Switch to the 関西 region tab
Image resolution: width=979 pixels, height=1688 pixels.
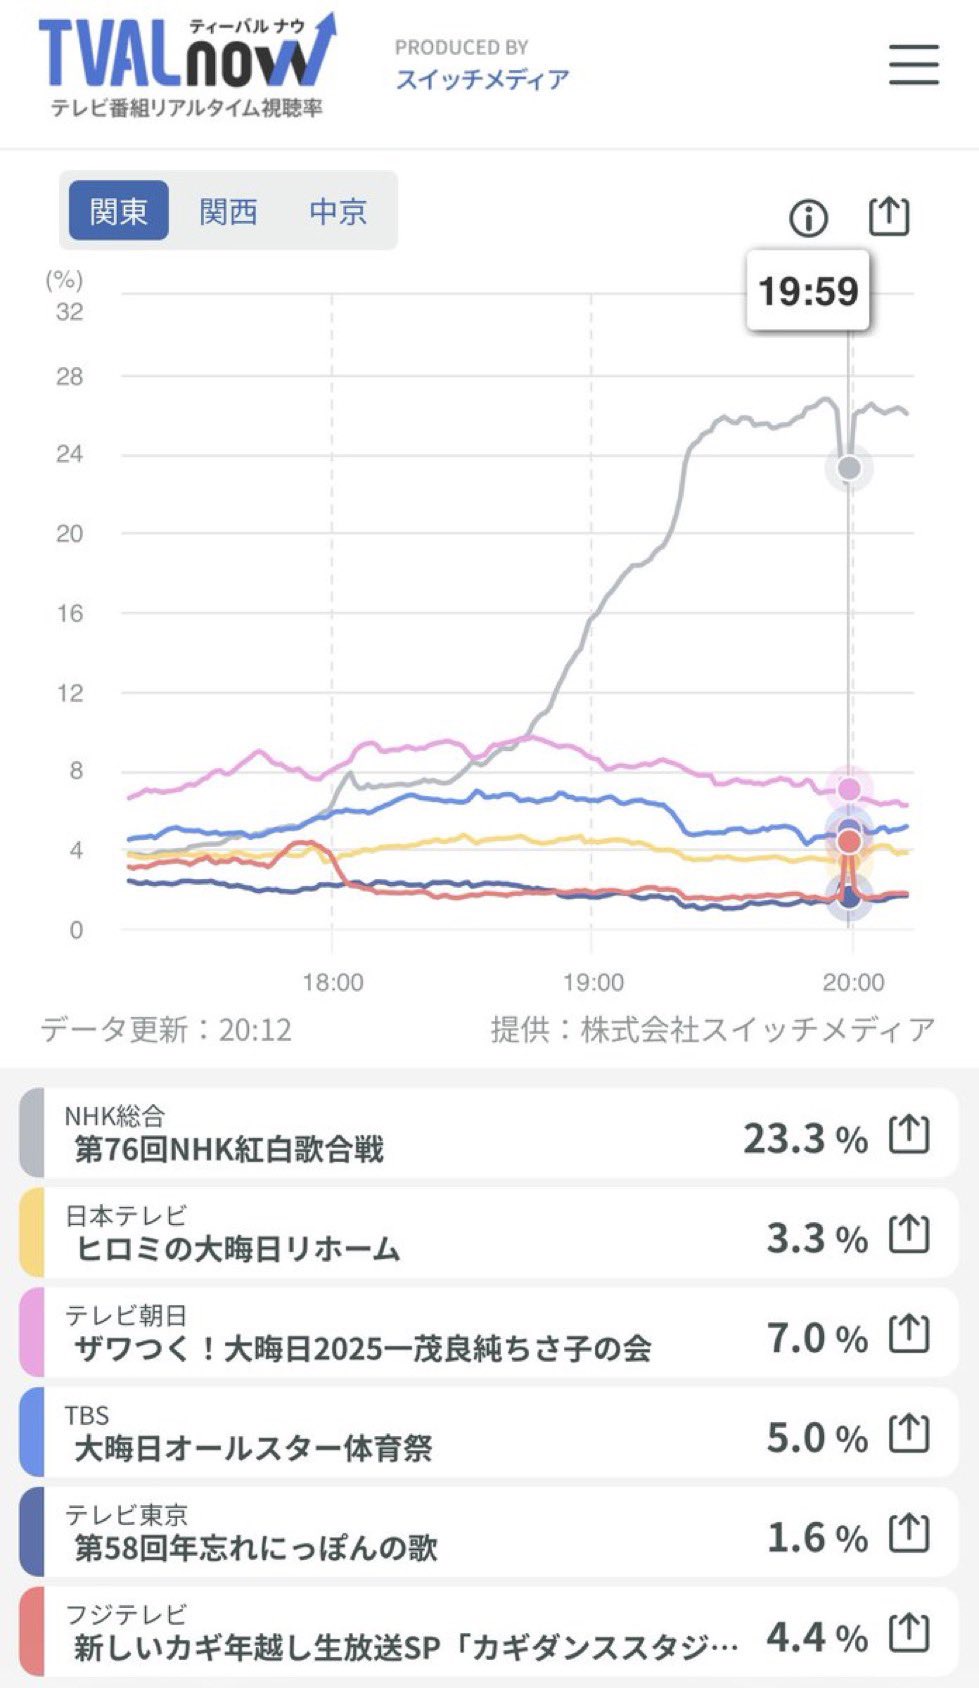[228, 211]
